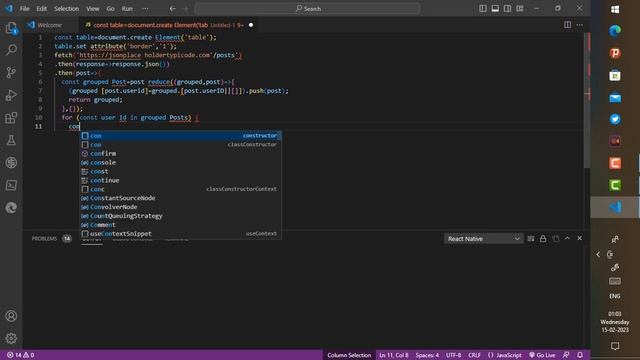Open Windows Start button on taskbar

point(615,9)
